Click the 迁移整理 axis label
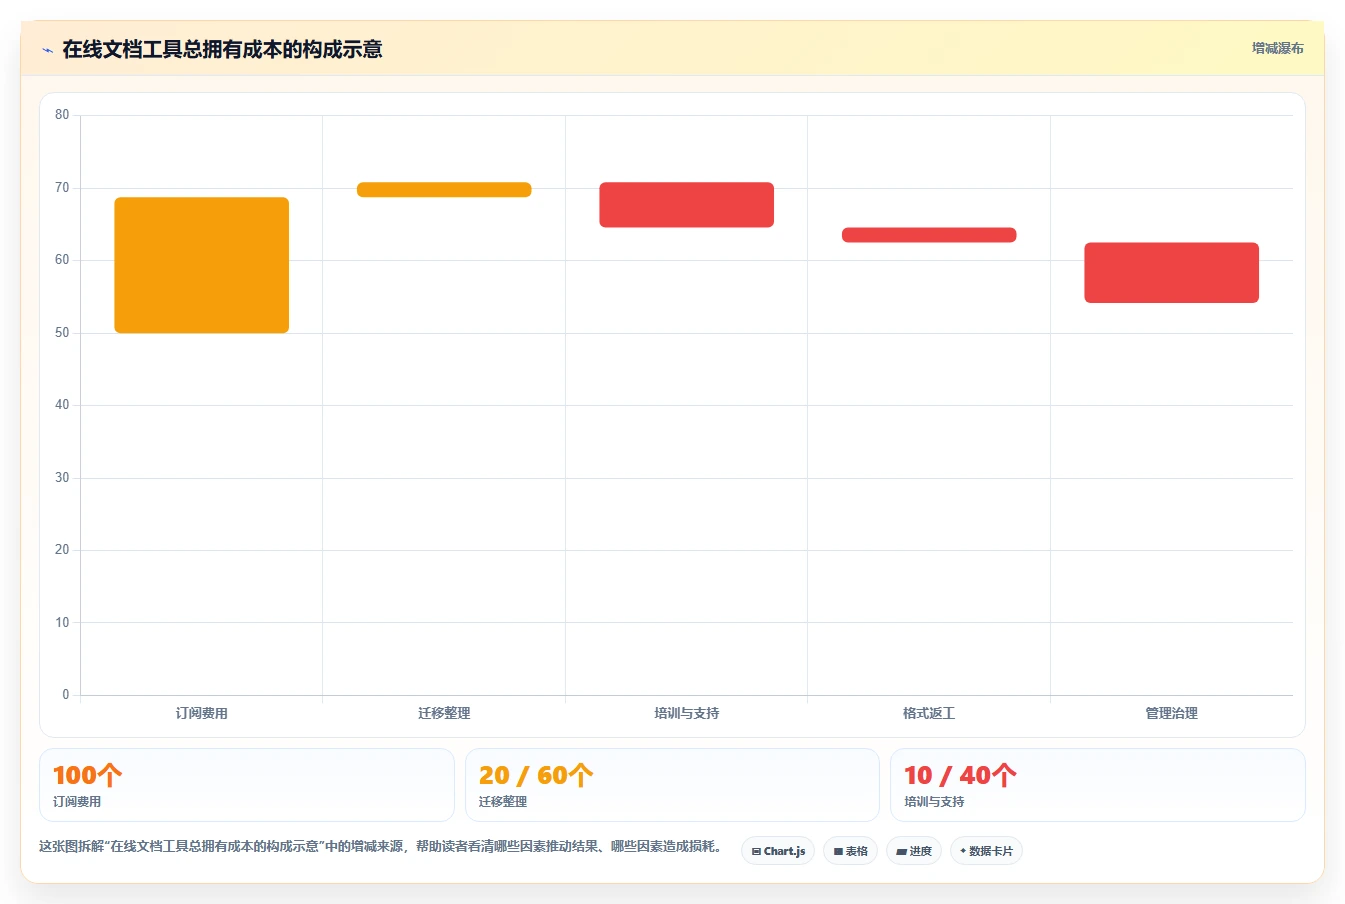This screenshot has height=904, width=1345. 444,713
